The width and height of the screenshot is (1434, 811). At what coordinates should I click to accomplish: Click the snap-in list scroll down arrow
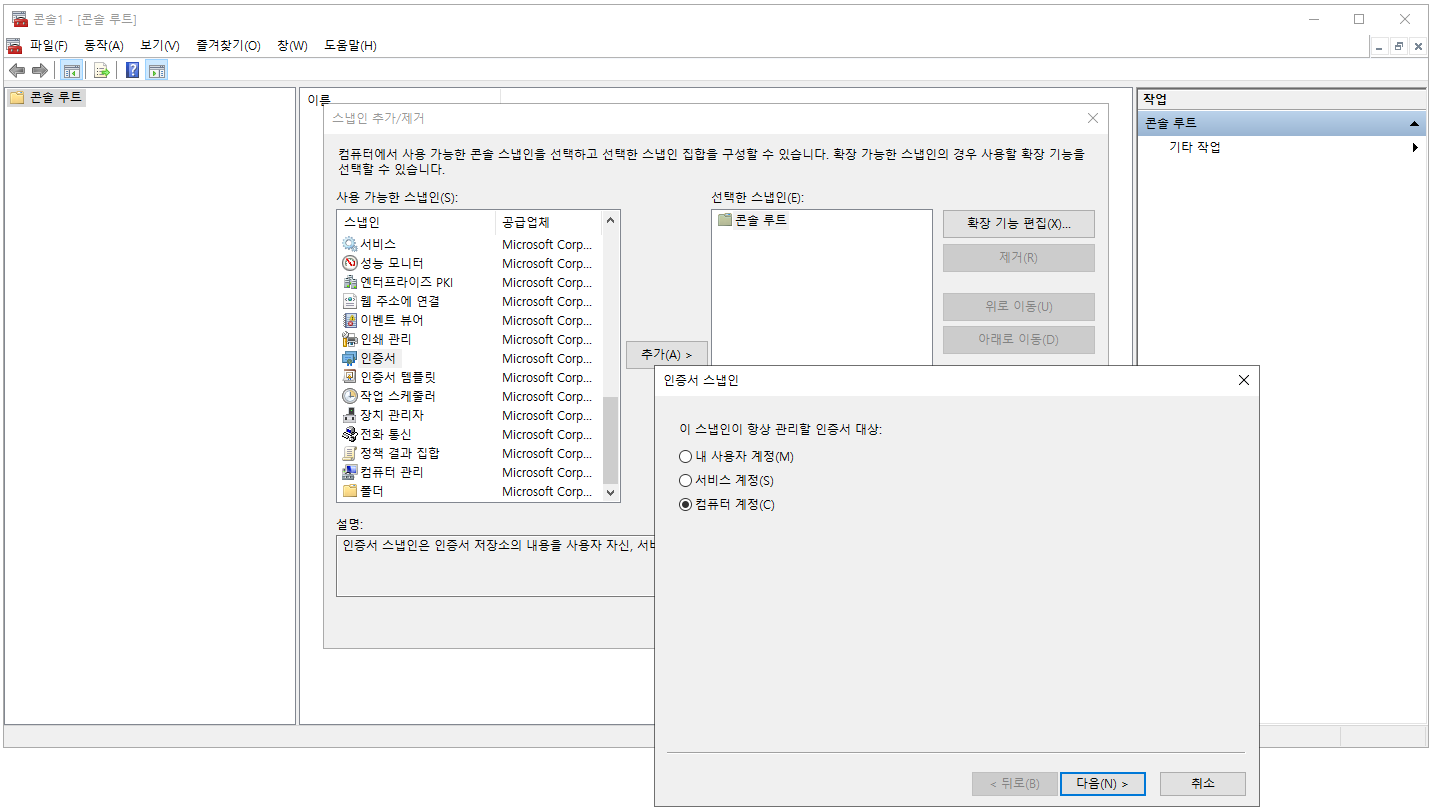611,492
